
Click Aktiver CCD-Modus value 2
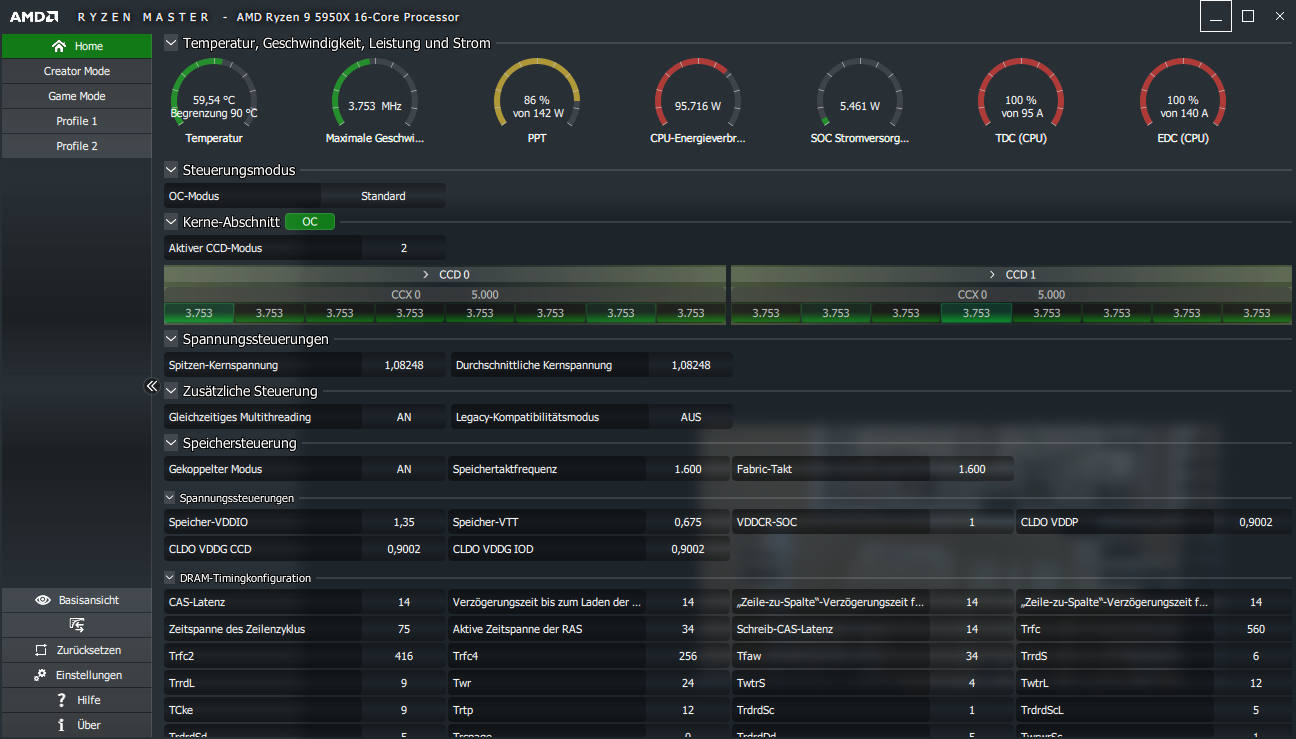[404, 248]
